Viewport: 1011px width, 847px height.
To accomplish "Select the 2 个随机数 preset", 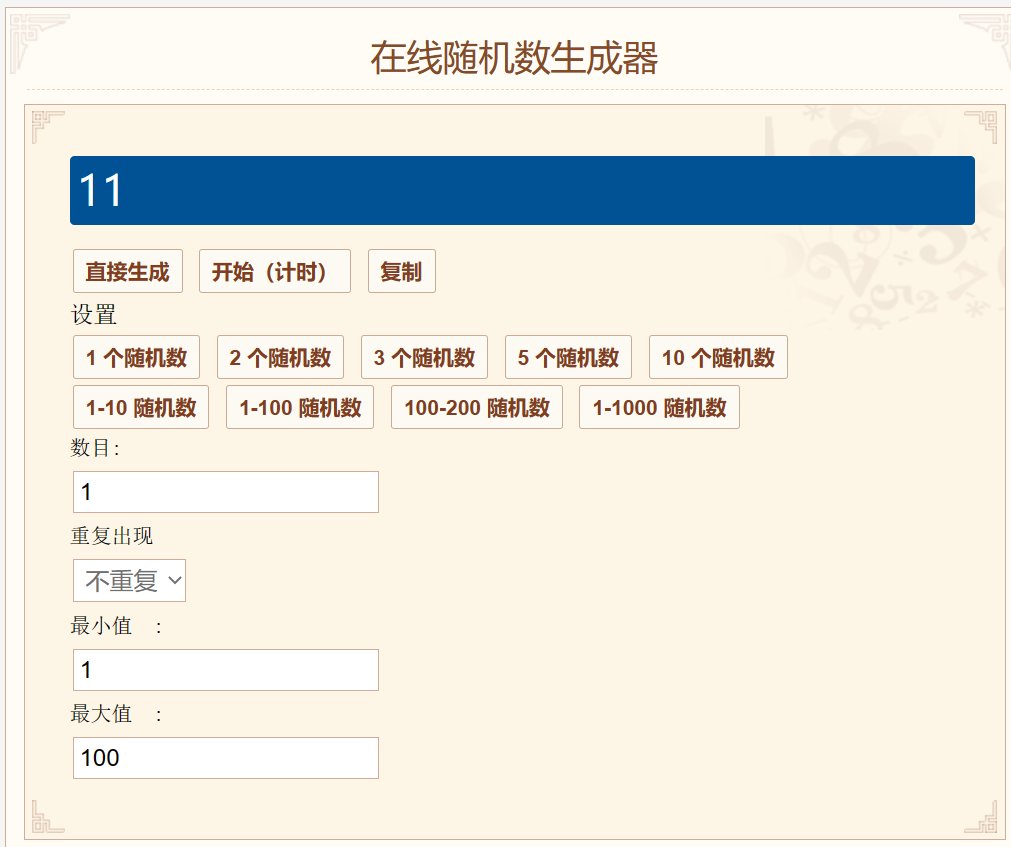I will [280, 357].
